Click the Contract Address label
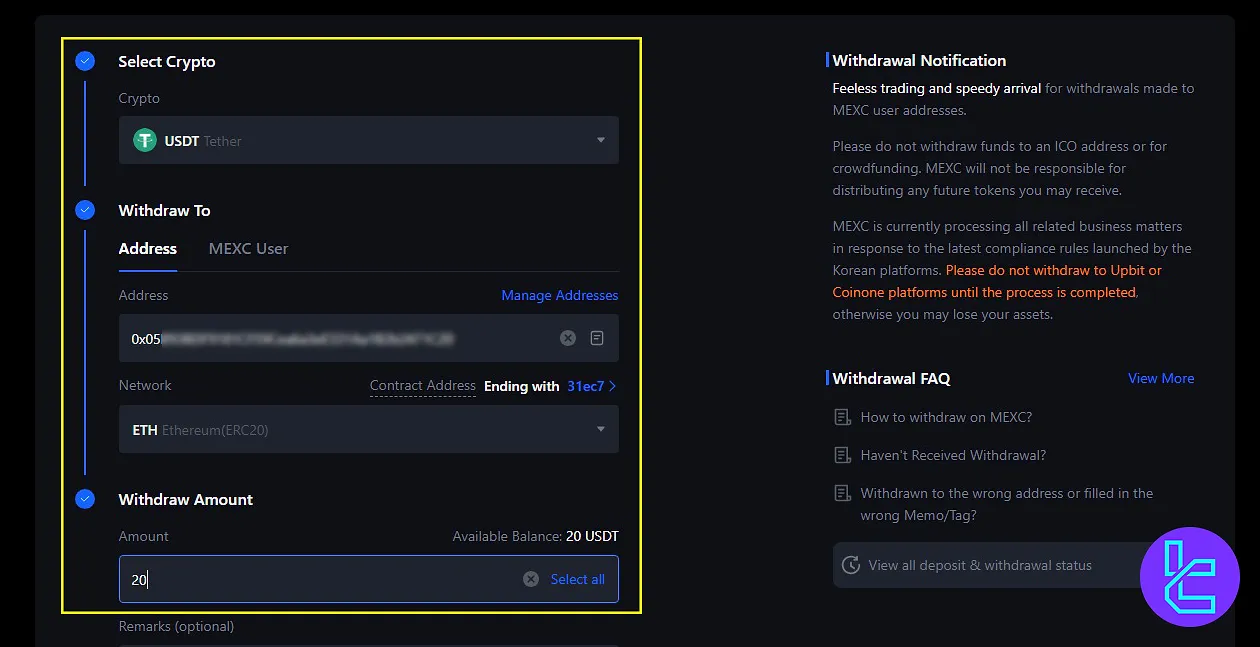Screen dimensions: 1260x647 (x=423, y=386)
